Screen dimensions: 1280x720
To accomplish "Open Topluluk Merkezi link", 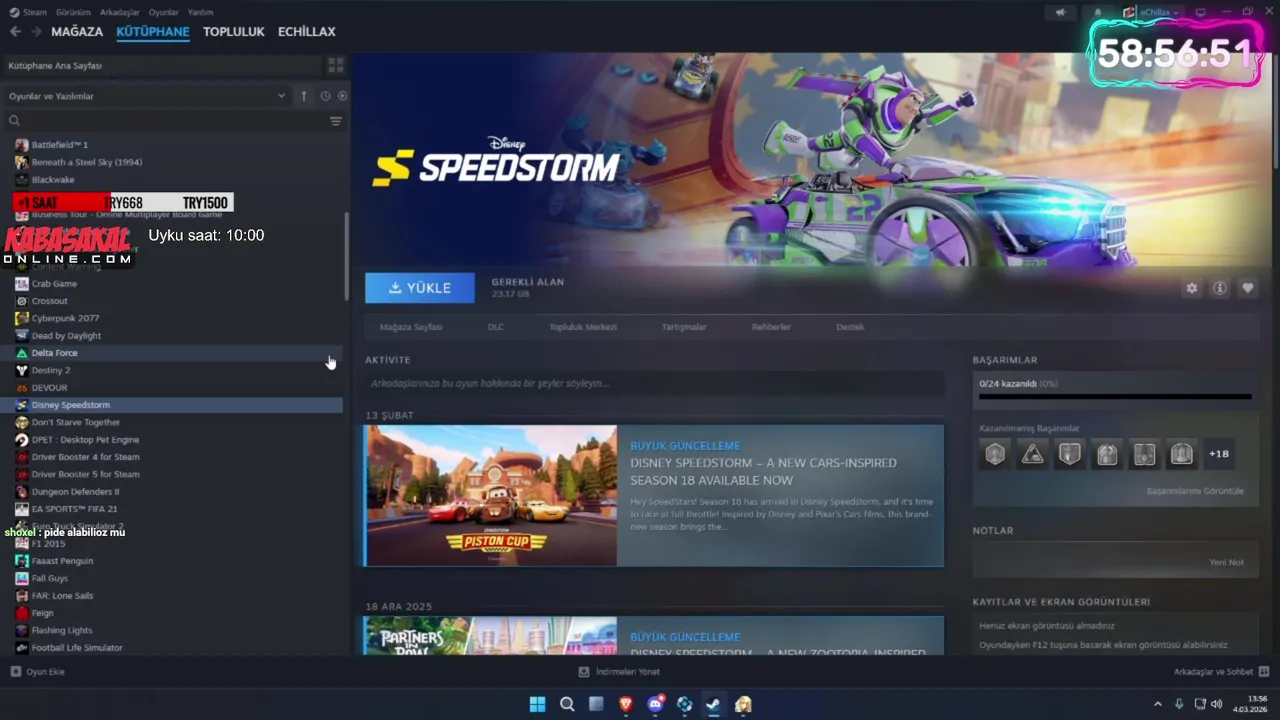I will pyautogui.click(x=583, y=327).
